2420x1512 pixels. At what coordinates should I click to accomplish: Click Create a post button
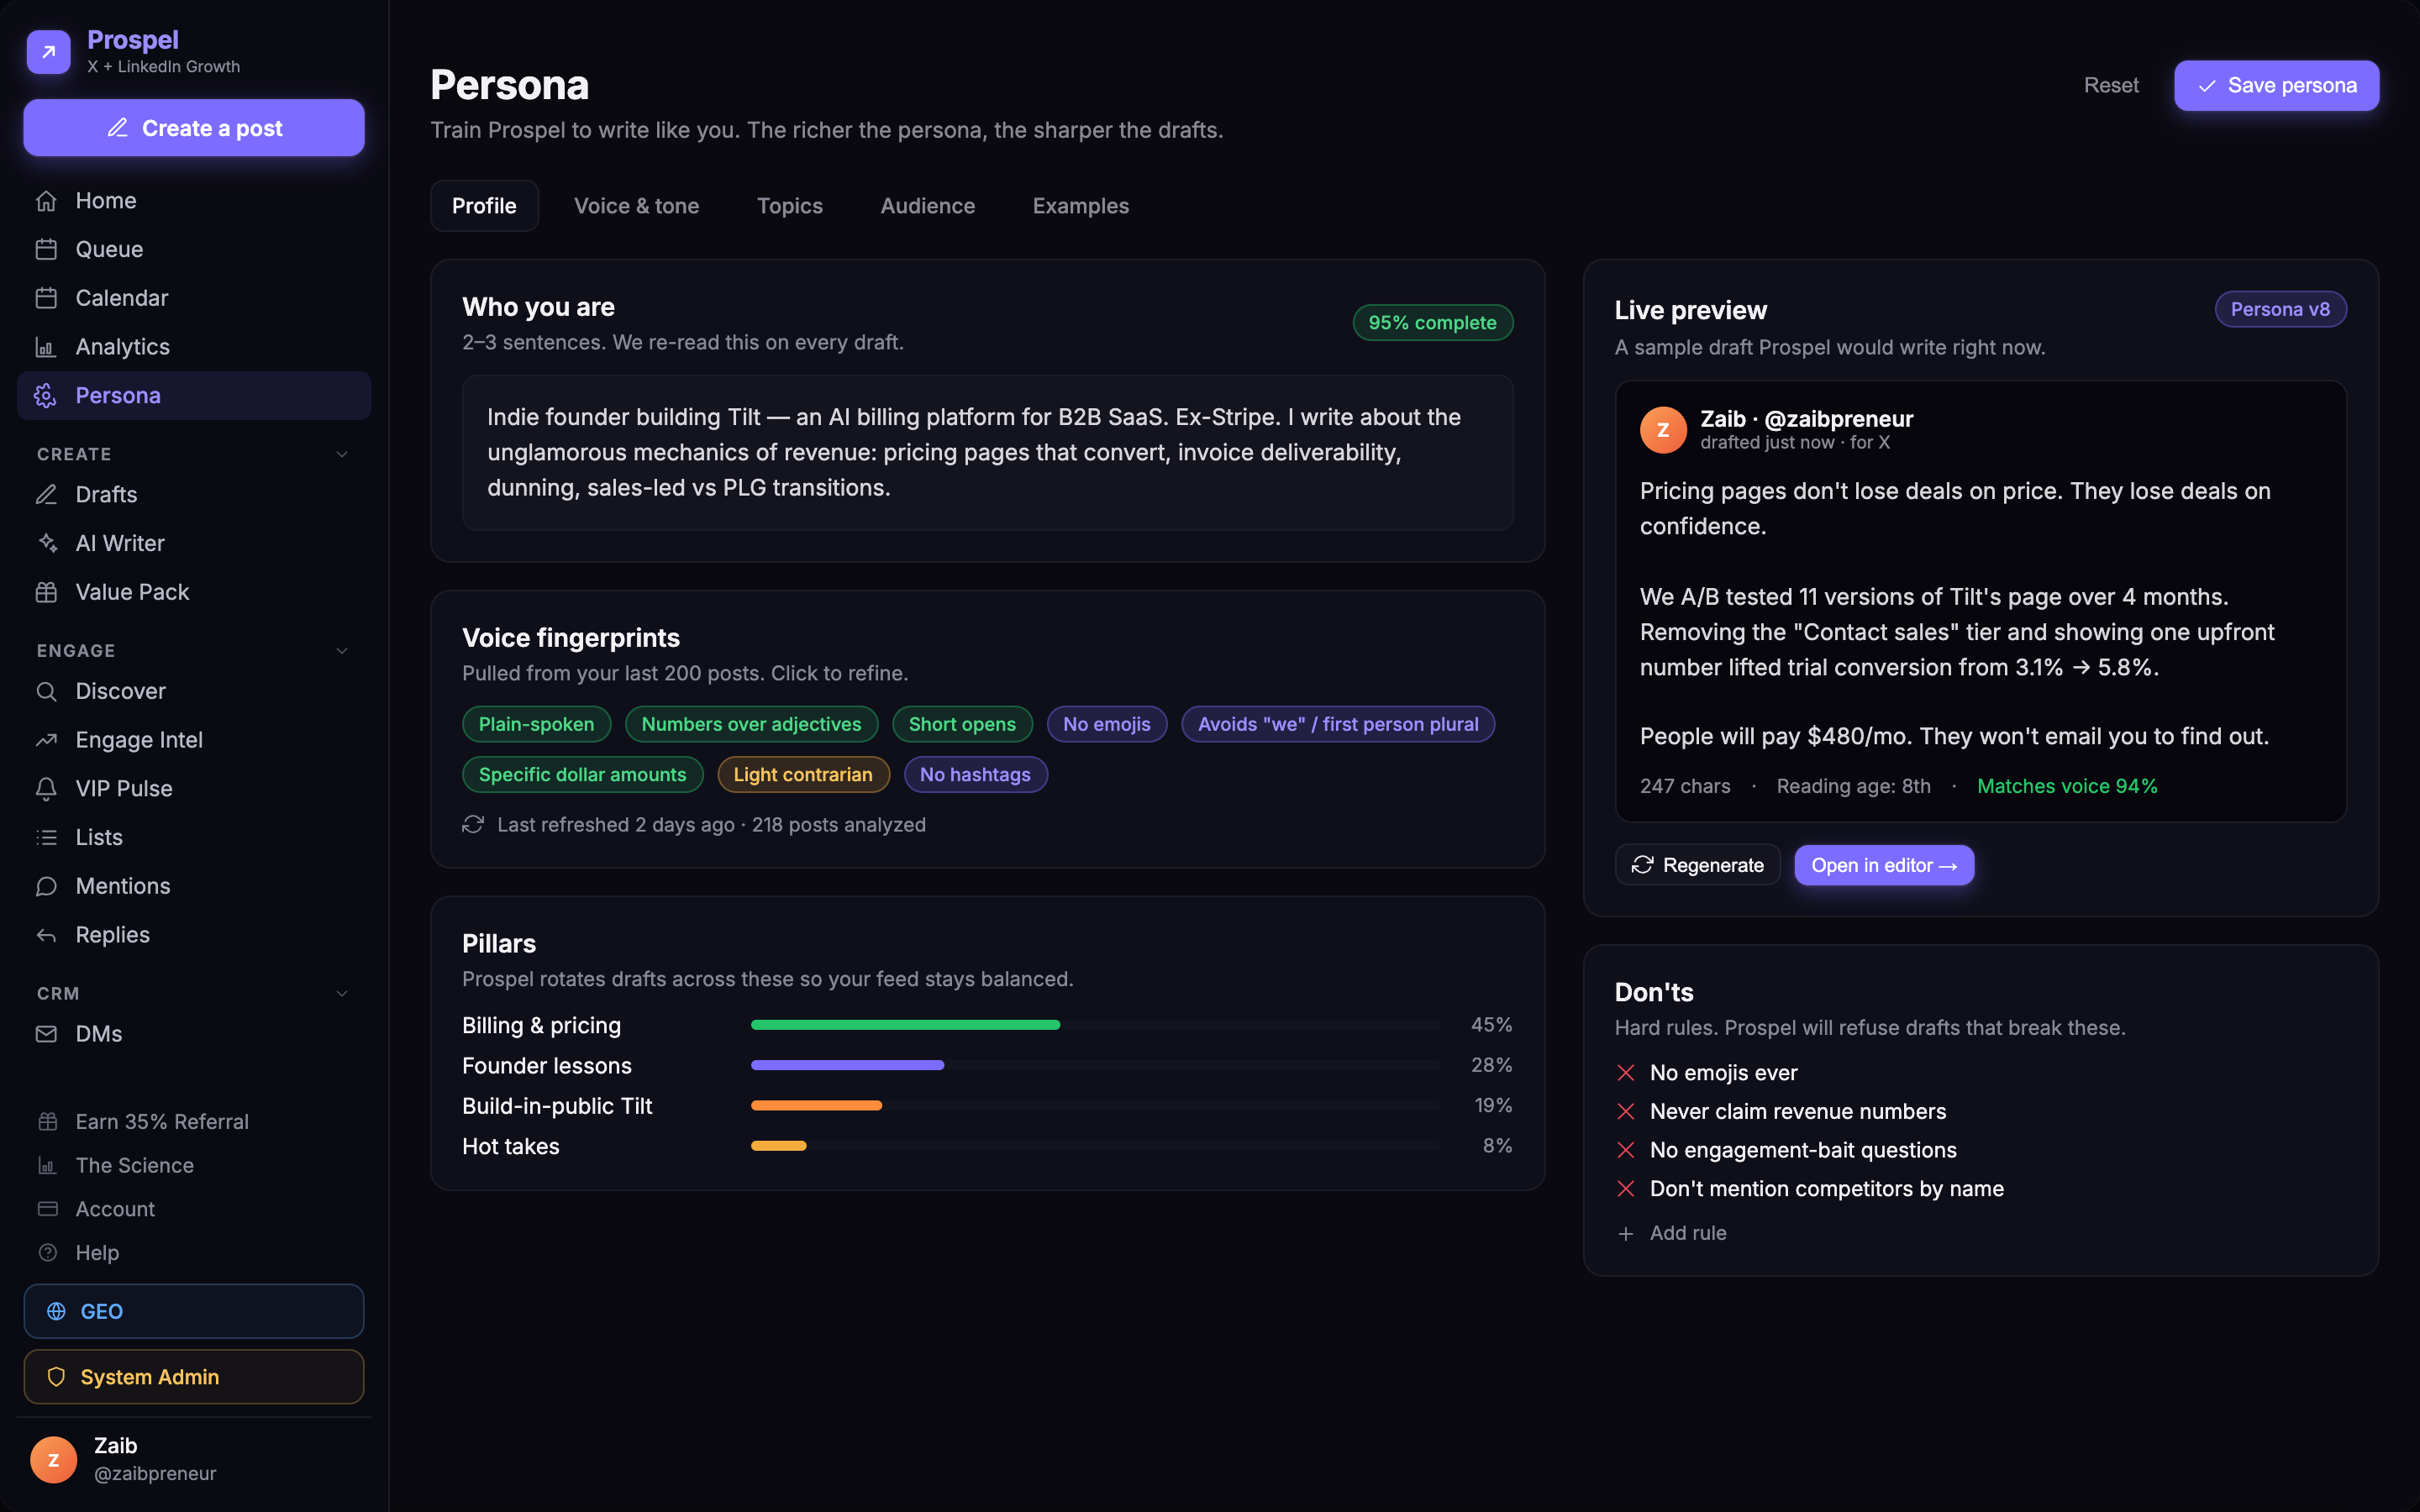click(194, 128)
